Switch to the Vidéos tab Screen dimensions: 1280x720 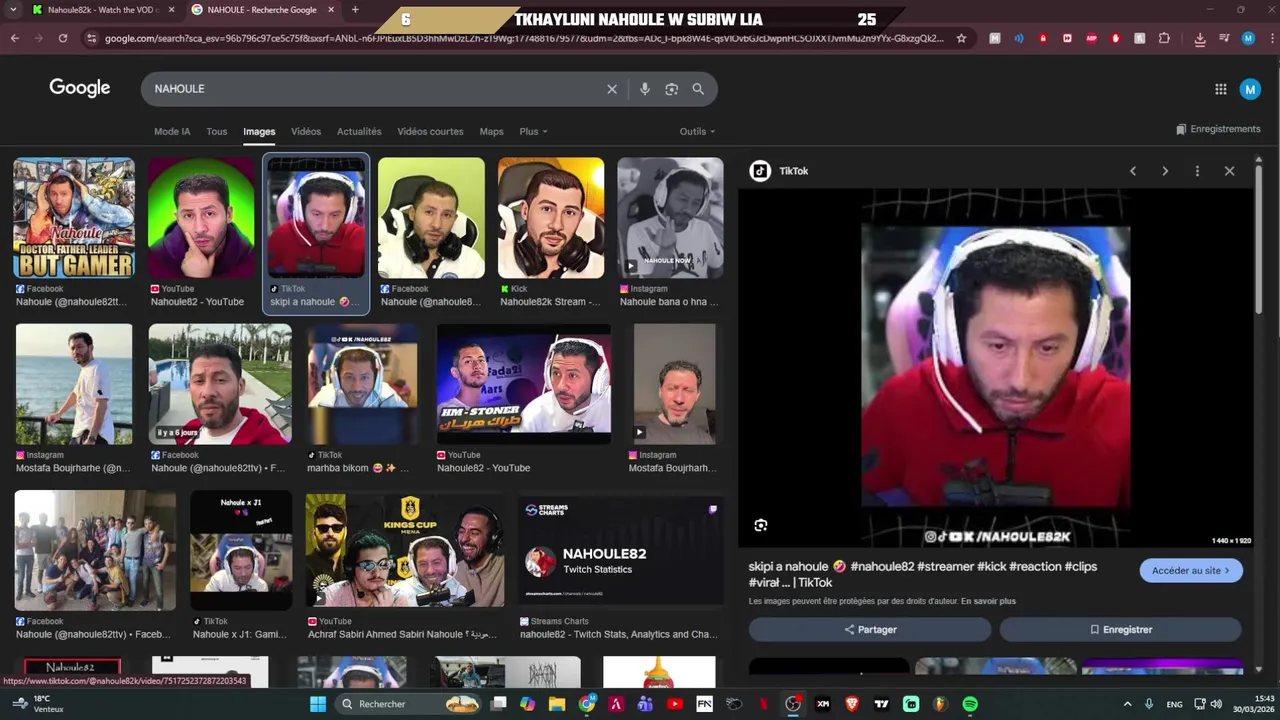point(306,131)
